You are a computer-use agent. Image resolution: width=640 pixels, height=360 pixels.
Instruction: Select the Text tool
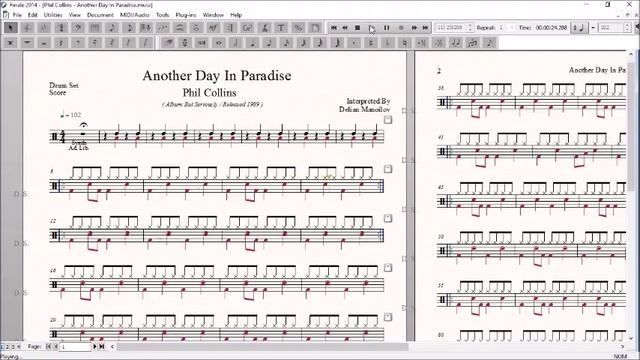[x=281, y=28]
